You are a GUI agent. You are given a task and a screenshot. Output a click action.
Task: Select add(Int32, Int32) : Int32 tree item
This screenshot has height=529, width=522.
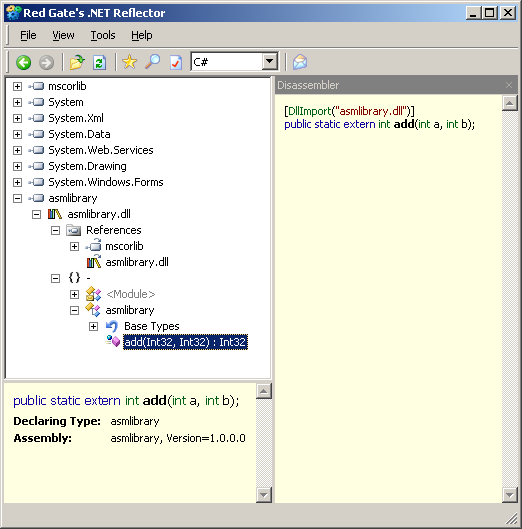[x=185, y=342]
